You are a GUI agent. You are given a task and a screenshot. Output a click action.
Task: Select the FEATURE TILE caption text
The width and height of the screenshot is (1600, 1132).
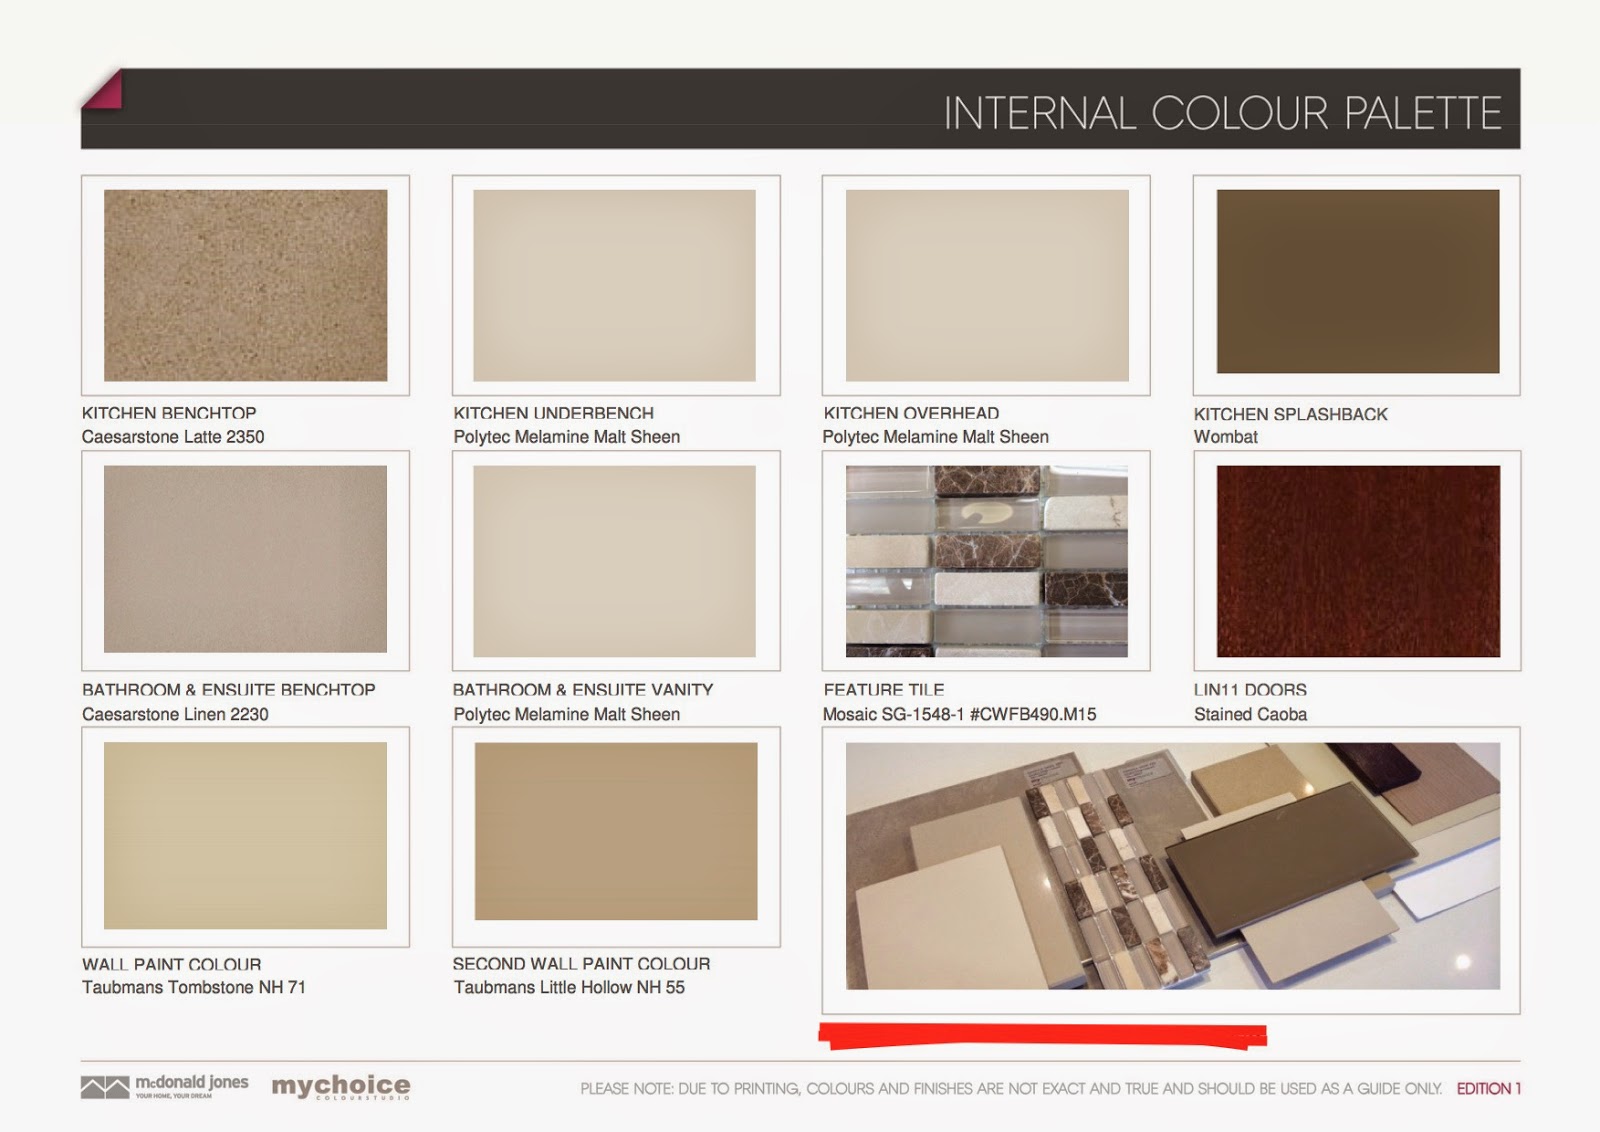click(x=885, y=690)
